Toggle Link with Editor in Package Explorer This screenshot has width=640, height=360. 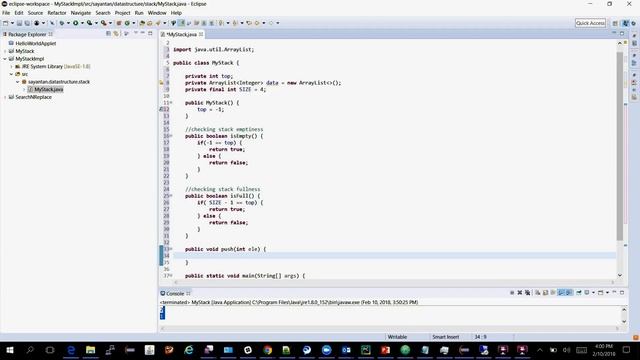116,34
